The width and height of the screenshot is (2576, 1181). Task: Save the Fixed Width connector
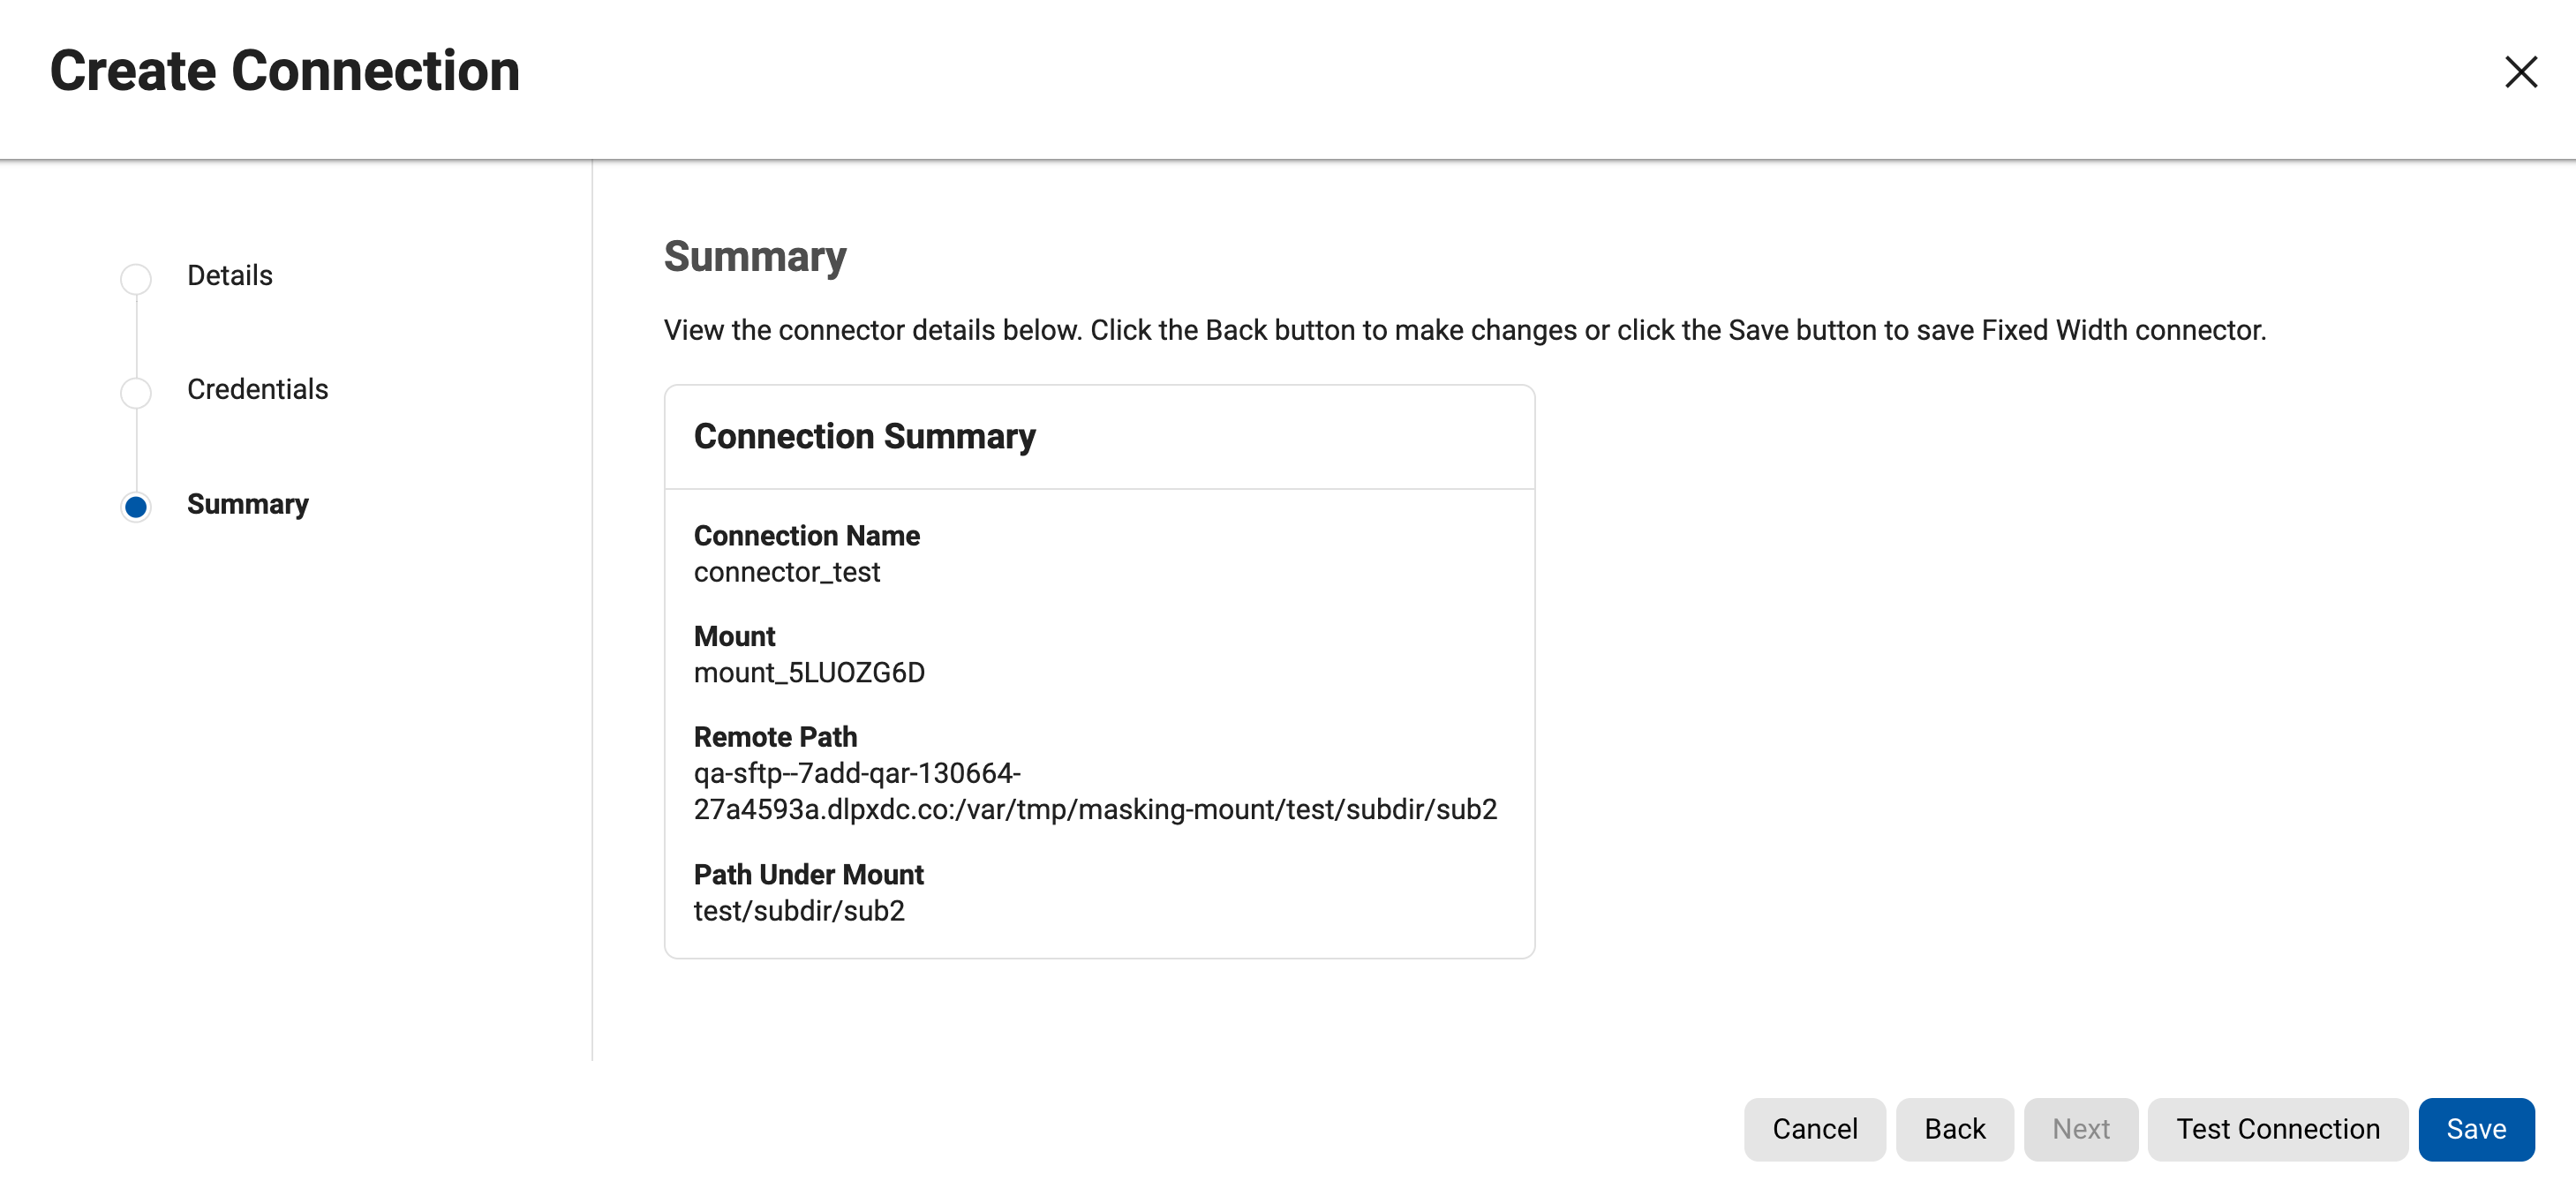click(2475, 1128)
